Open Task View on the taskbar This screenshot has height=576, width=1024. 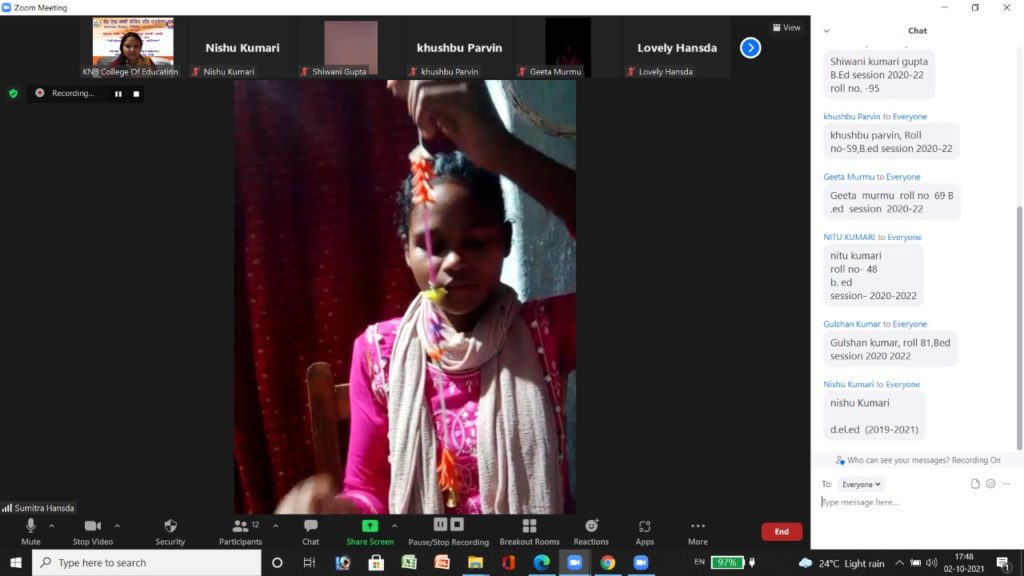click(310, 562)
